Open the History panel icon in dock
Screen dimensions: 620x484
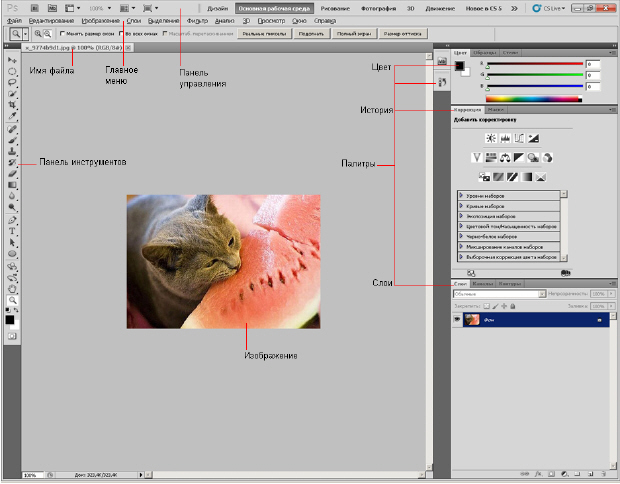pyautogui.click(x=442, y=84)
